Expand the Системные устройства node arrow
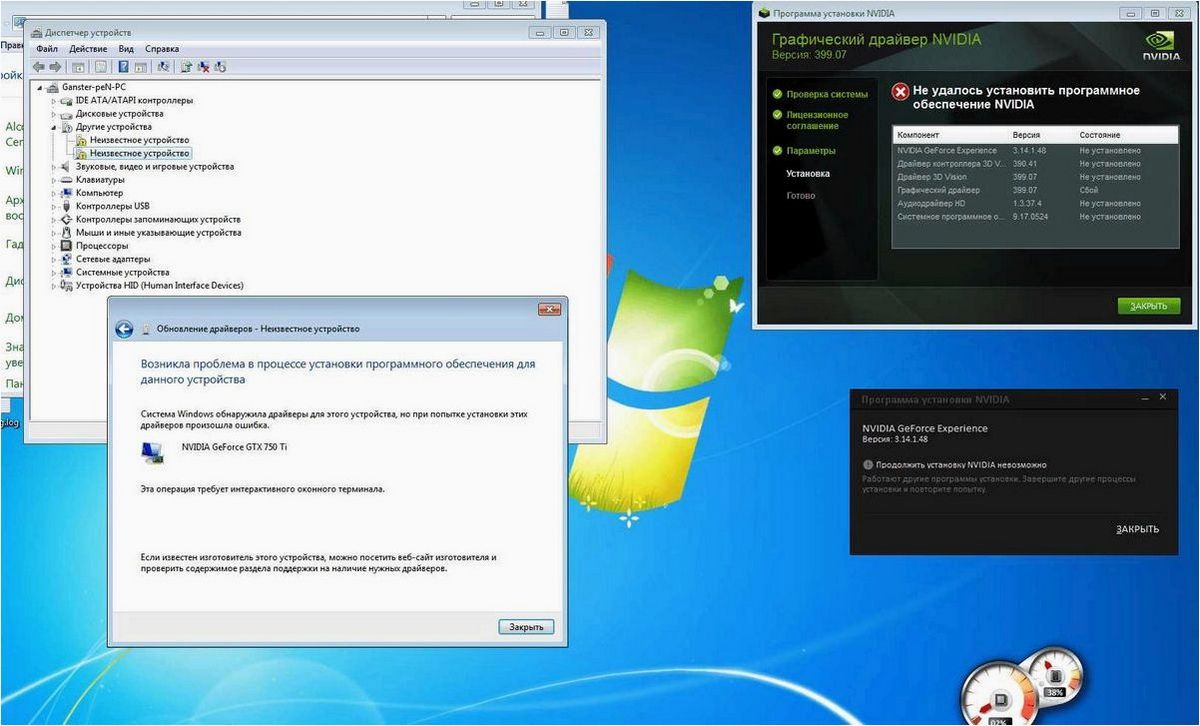The height and width of the screenshot is (726, 1200). tap(54, 272)
